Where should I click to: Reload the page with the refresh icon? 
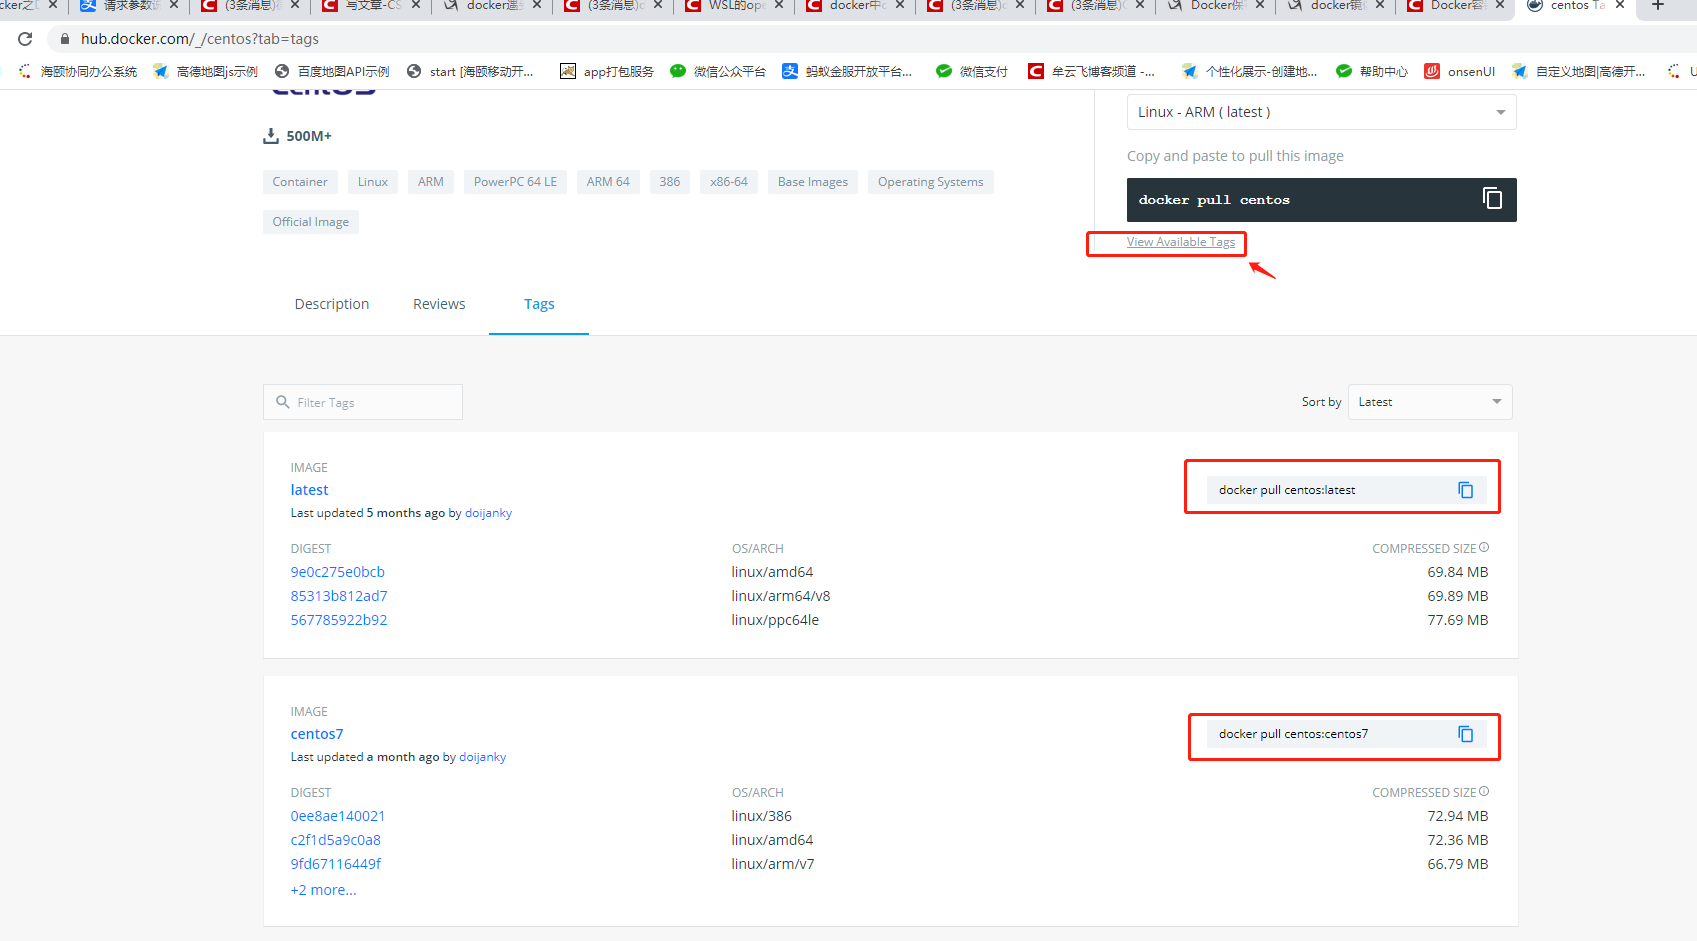click(x=25, y=39)
